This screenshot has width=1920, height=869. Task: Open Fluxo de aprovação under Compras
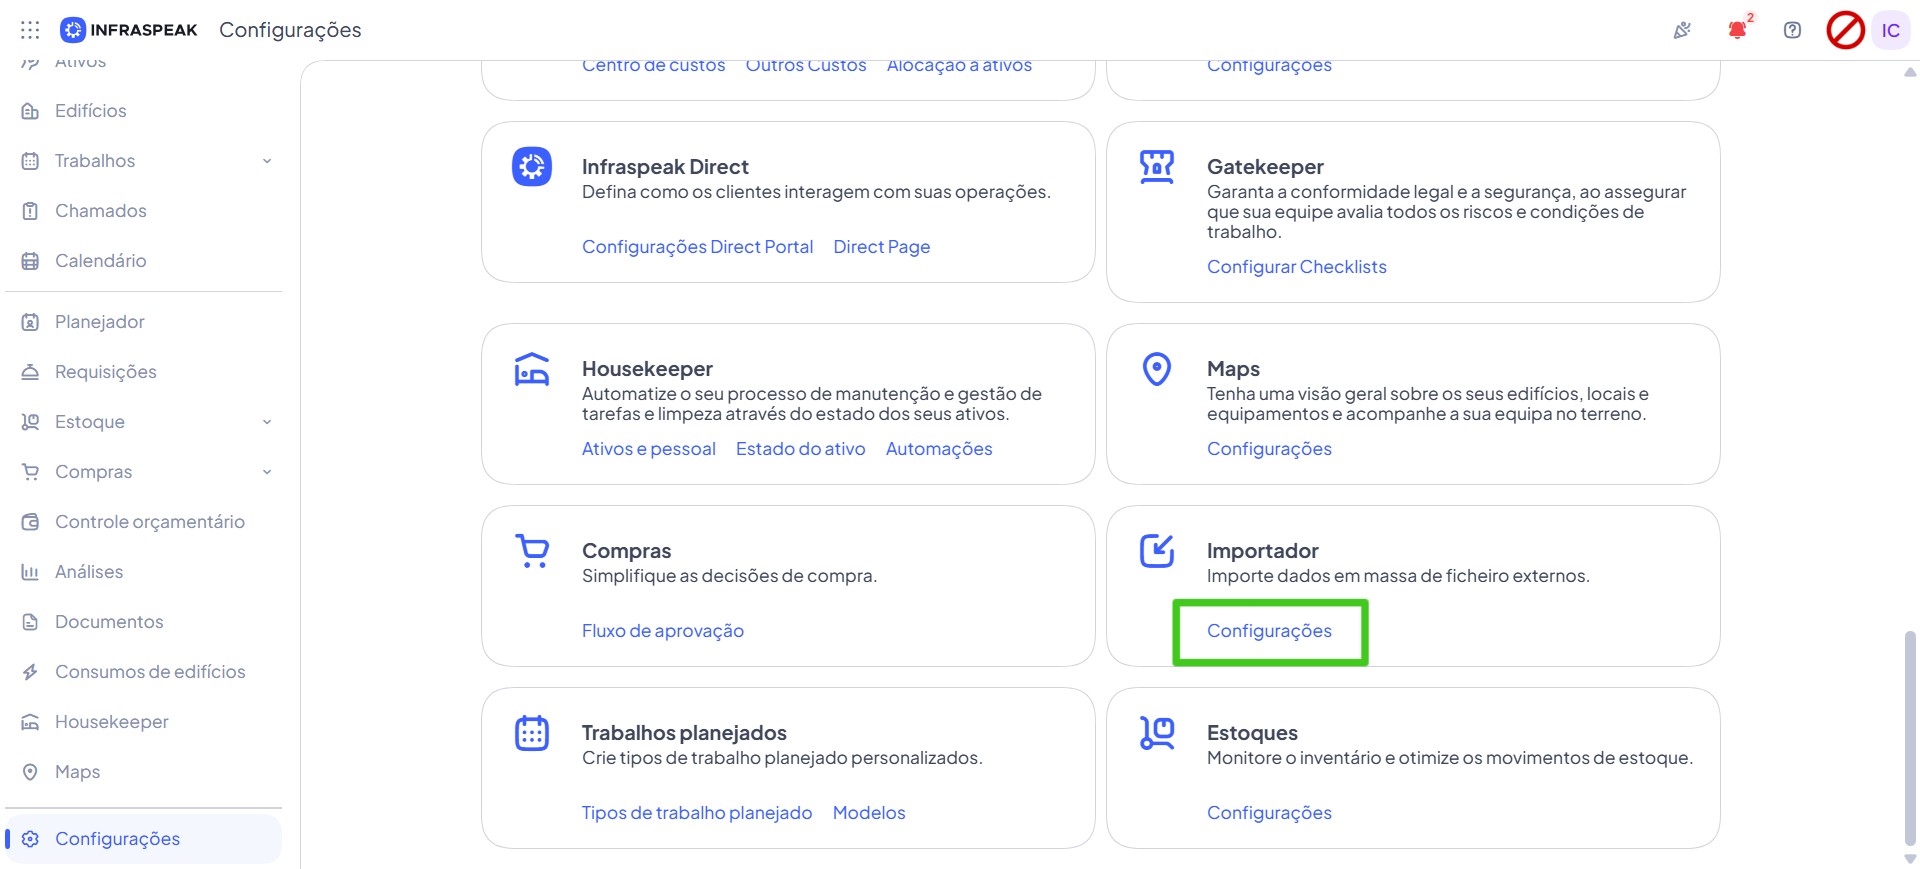[662, 631]
